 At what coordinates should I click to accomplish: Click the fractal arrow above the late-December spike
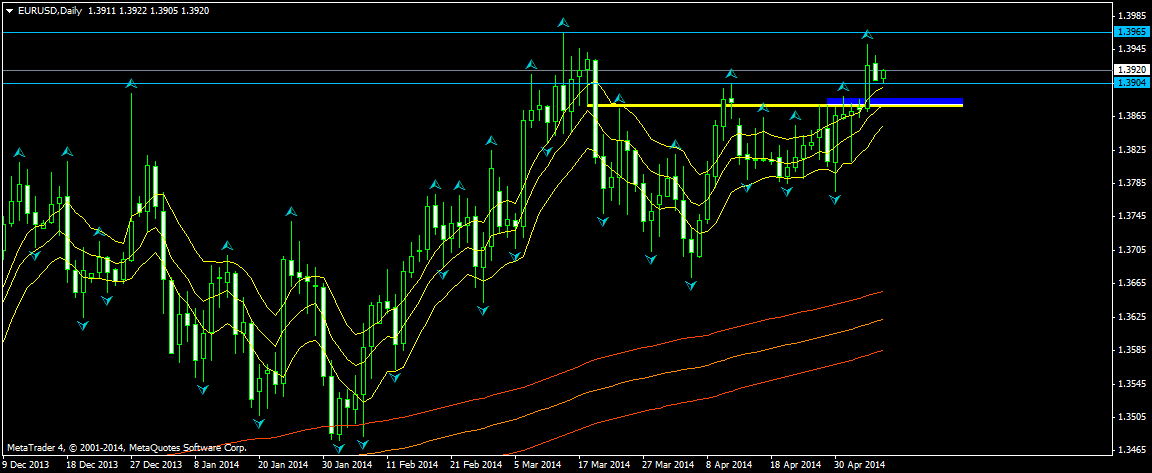131,84
